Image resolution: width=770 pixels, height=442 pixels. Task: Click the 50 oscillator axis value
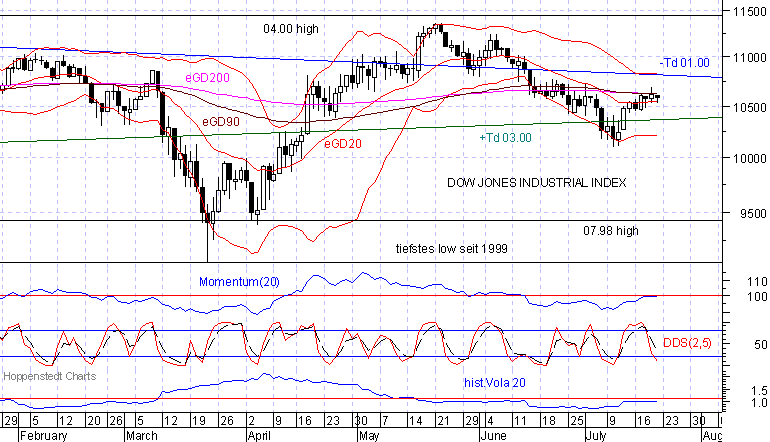[x=761, y=345]
